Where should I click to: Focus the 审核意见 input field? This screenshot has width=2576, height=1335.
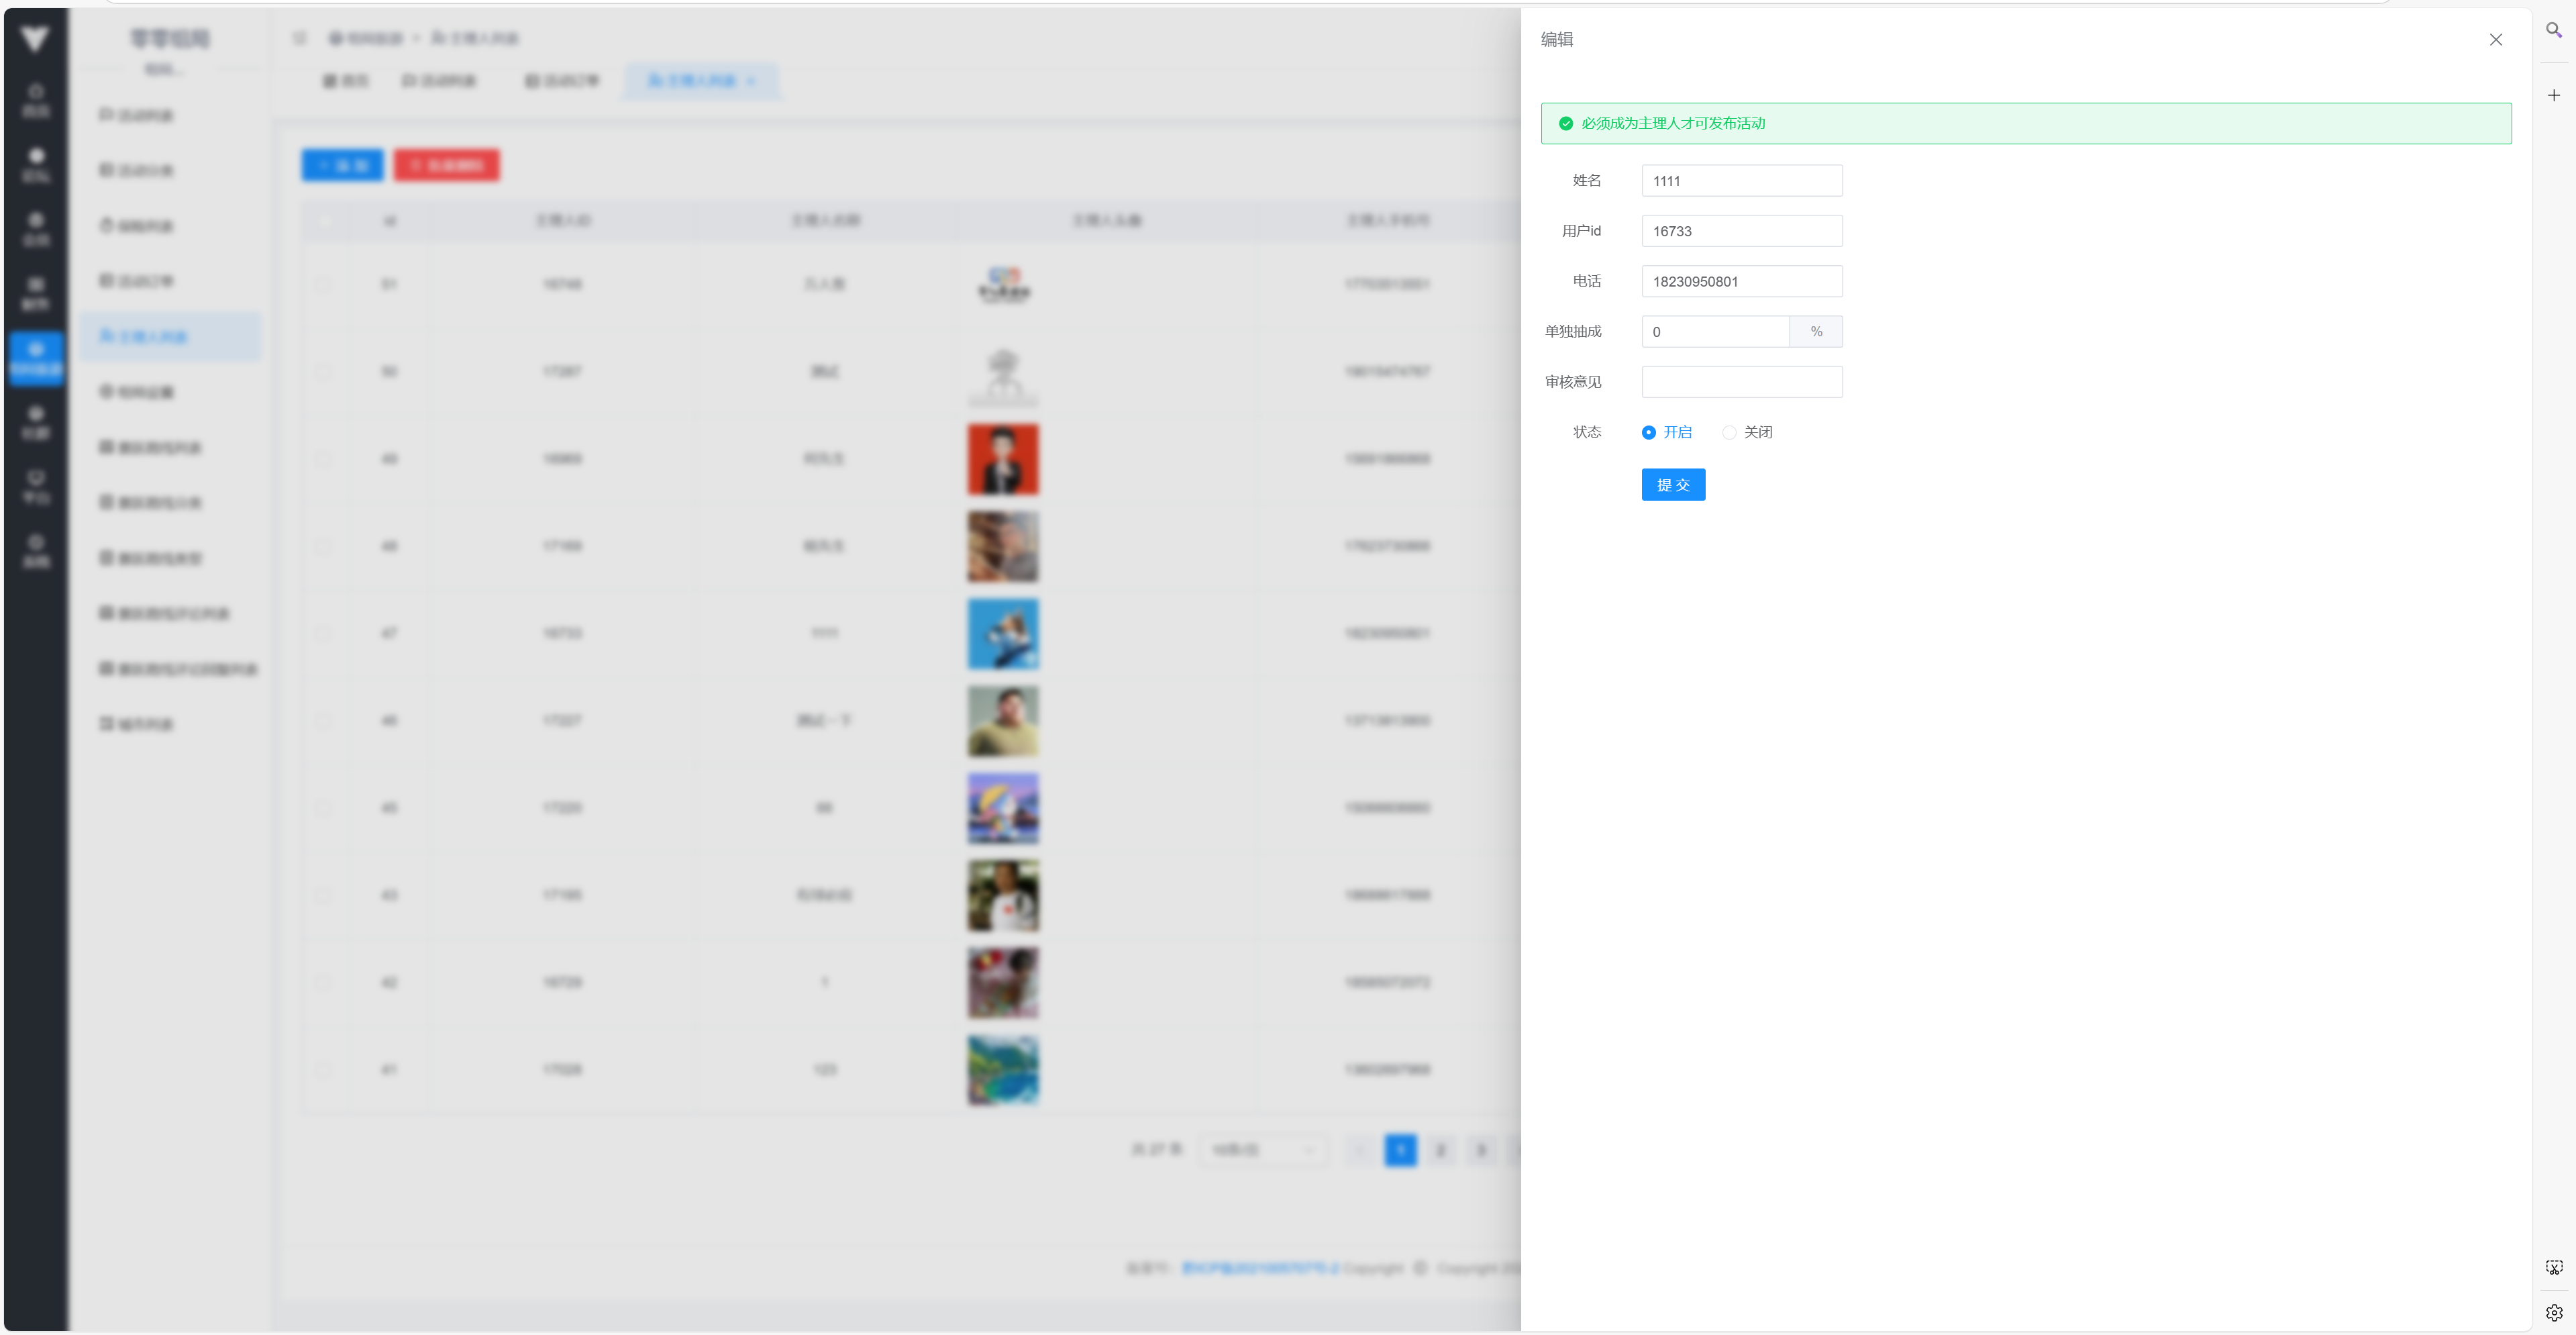click(x=1741, y=382)
